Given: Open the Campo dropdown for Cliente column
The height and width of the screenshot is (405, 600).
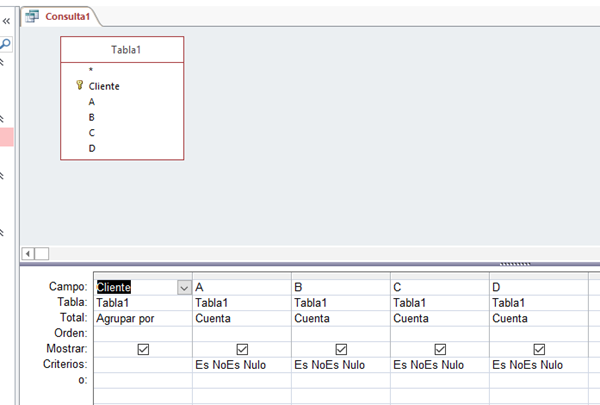Looking at the screenshot, I should (x=184, y=288).
